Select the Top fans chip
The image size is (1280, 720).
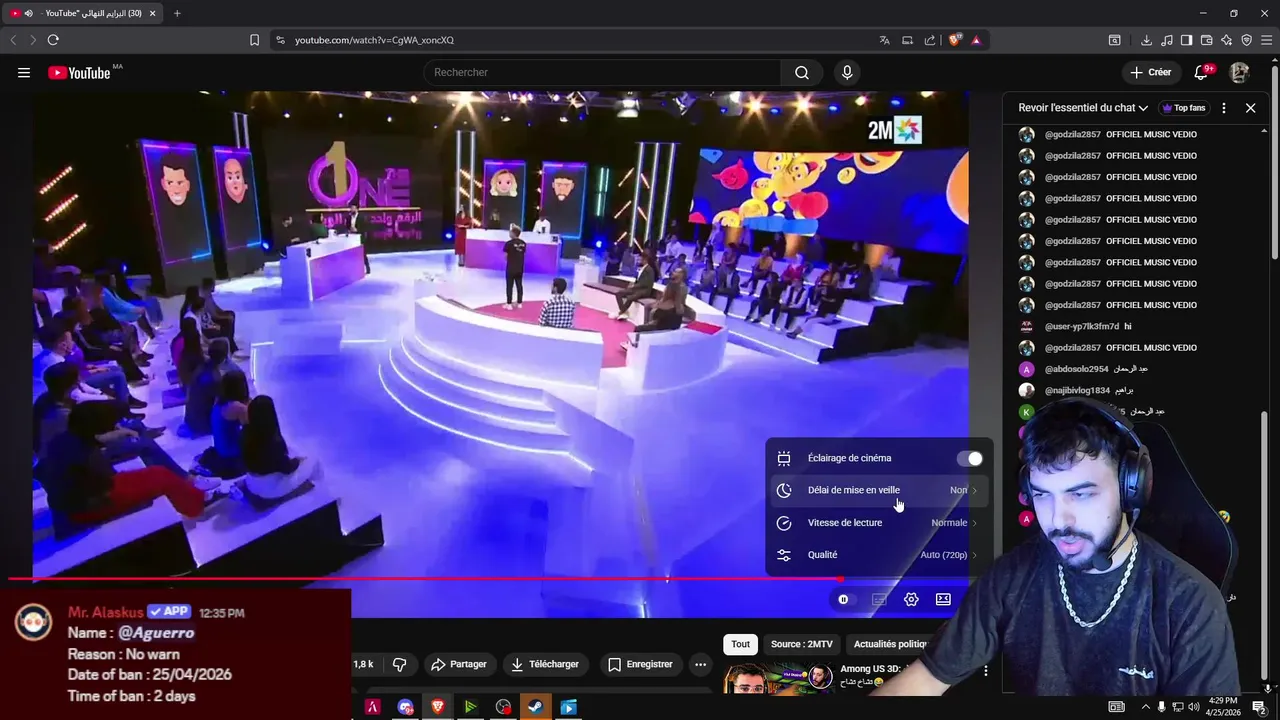1184,108
